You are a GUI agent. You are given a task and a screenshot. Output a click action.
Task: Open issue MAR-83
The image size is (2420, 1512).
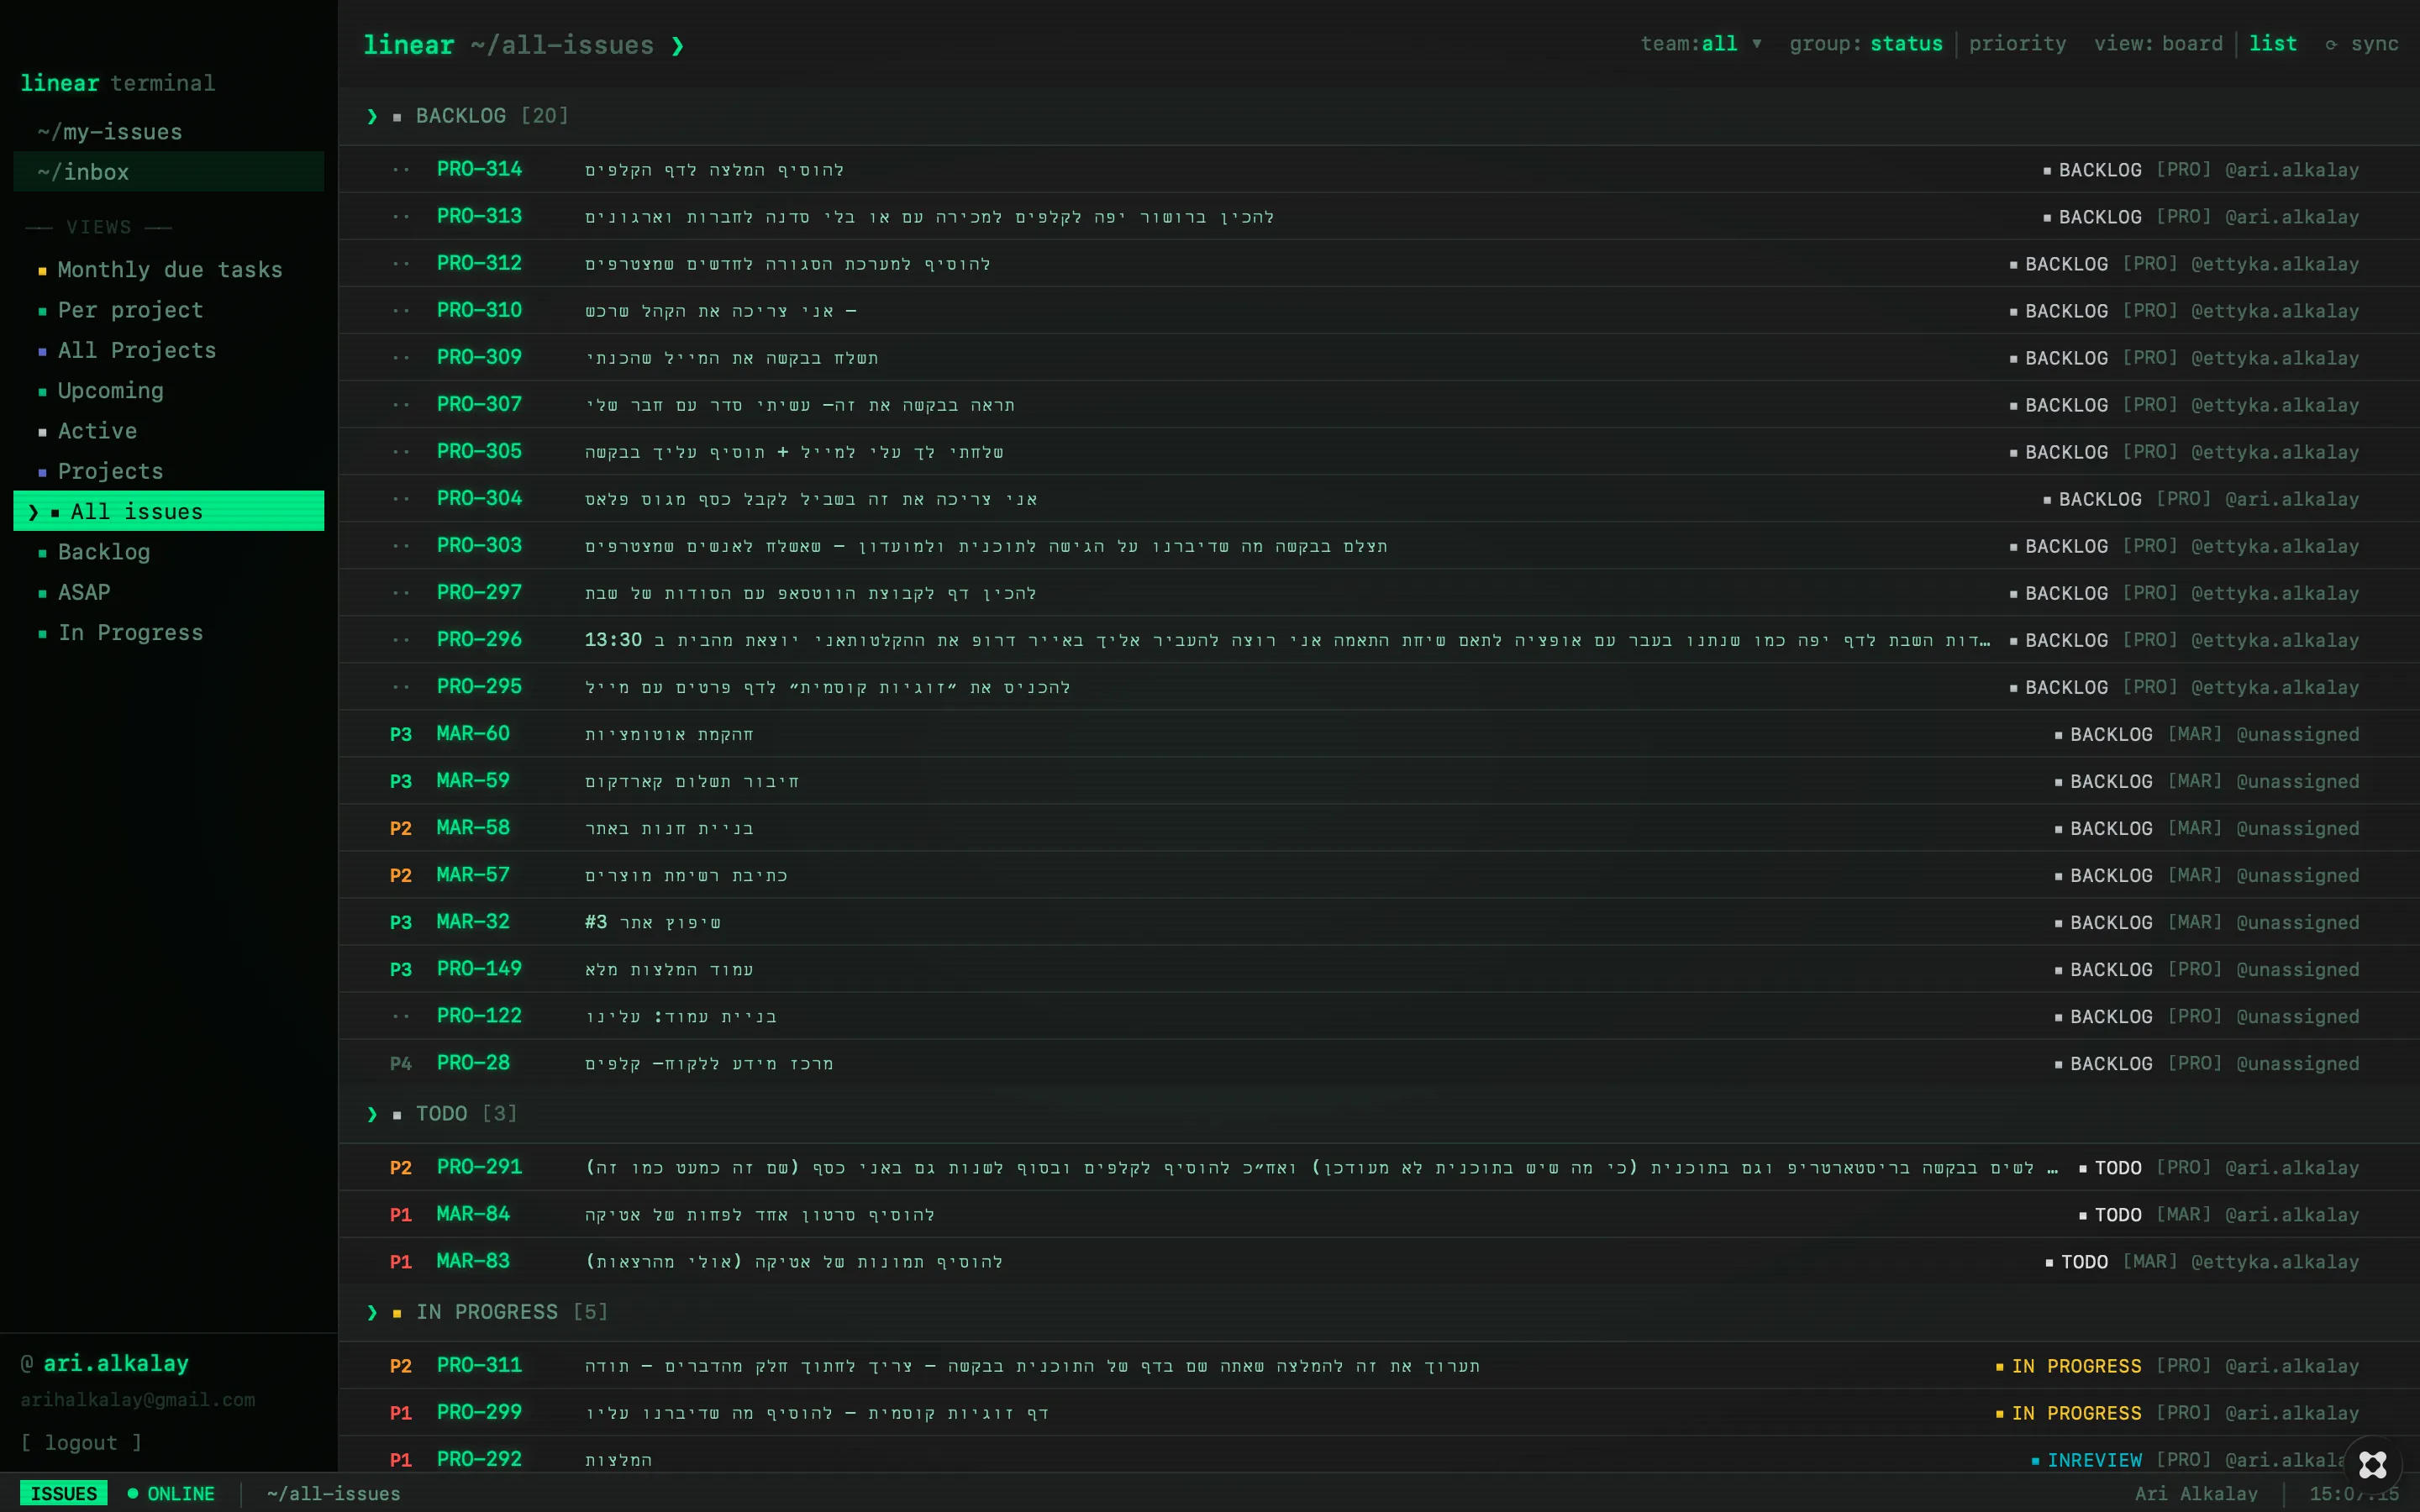pyautogui.click(x=1378, y=1261)
